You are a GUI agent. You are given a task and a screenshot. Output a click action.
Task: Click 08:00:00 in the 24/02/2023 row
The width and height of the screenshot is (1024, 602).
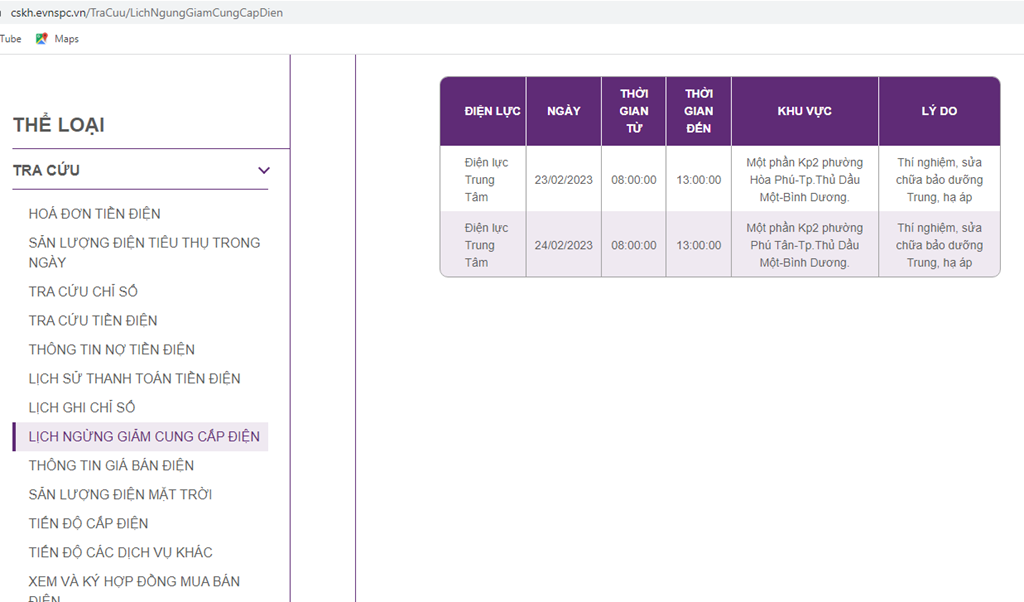point(633,246)
